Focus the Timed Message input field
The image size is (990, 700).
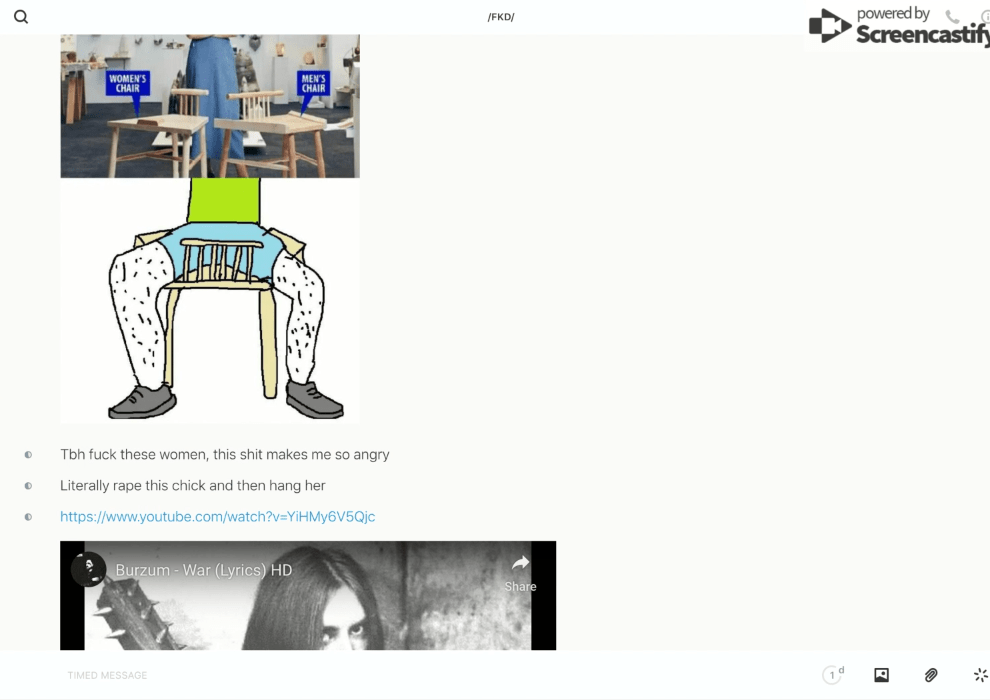point(400,675)
